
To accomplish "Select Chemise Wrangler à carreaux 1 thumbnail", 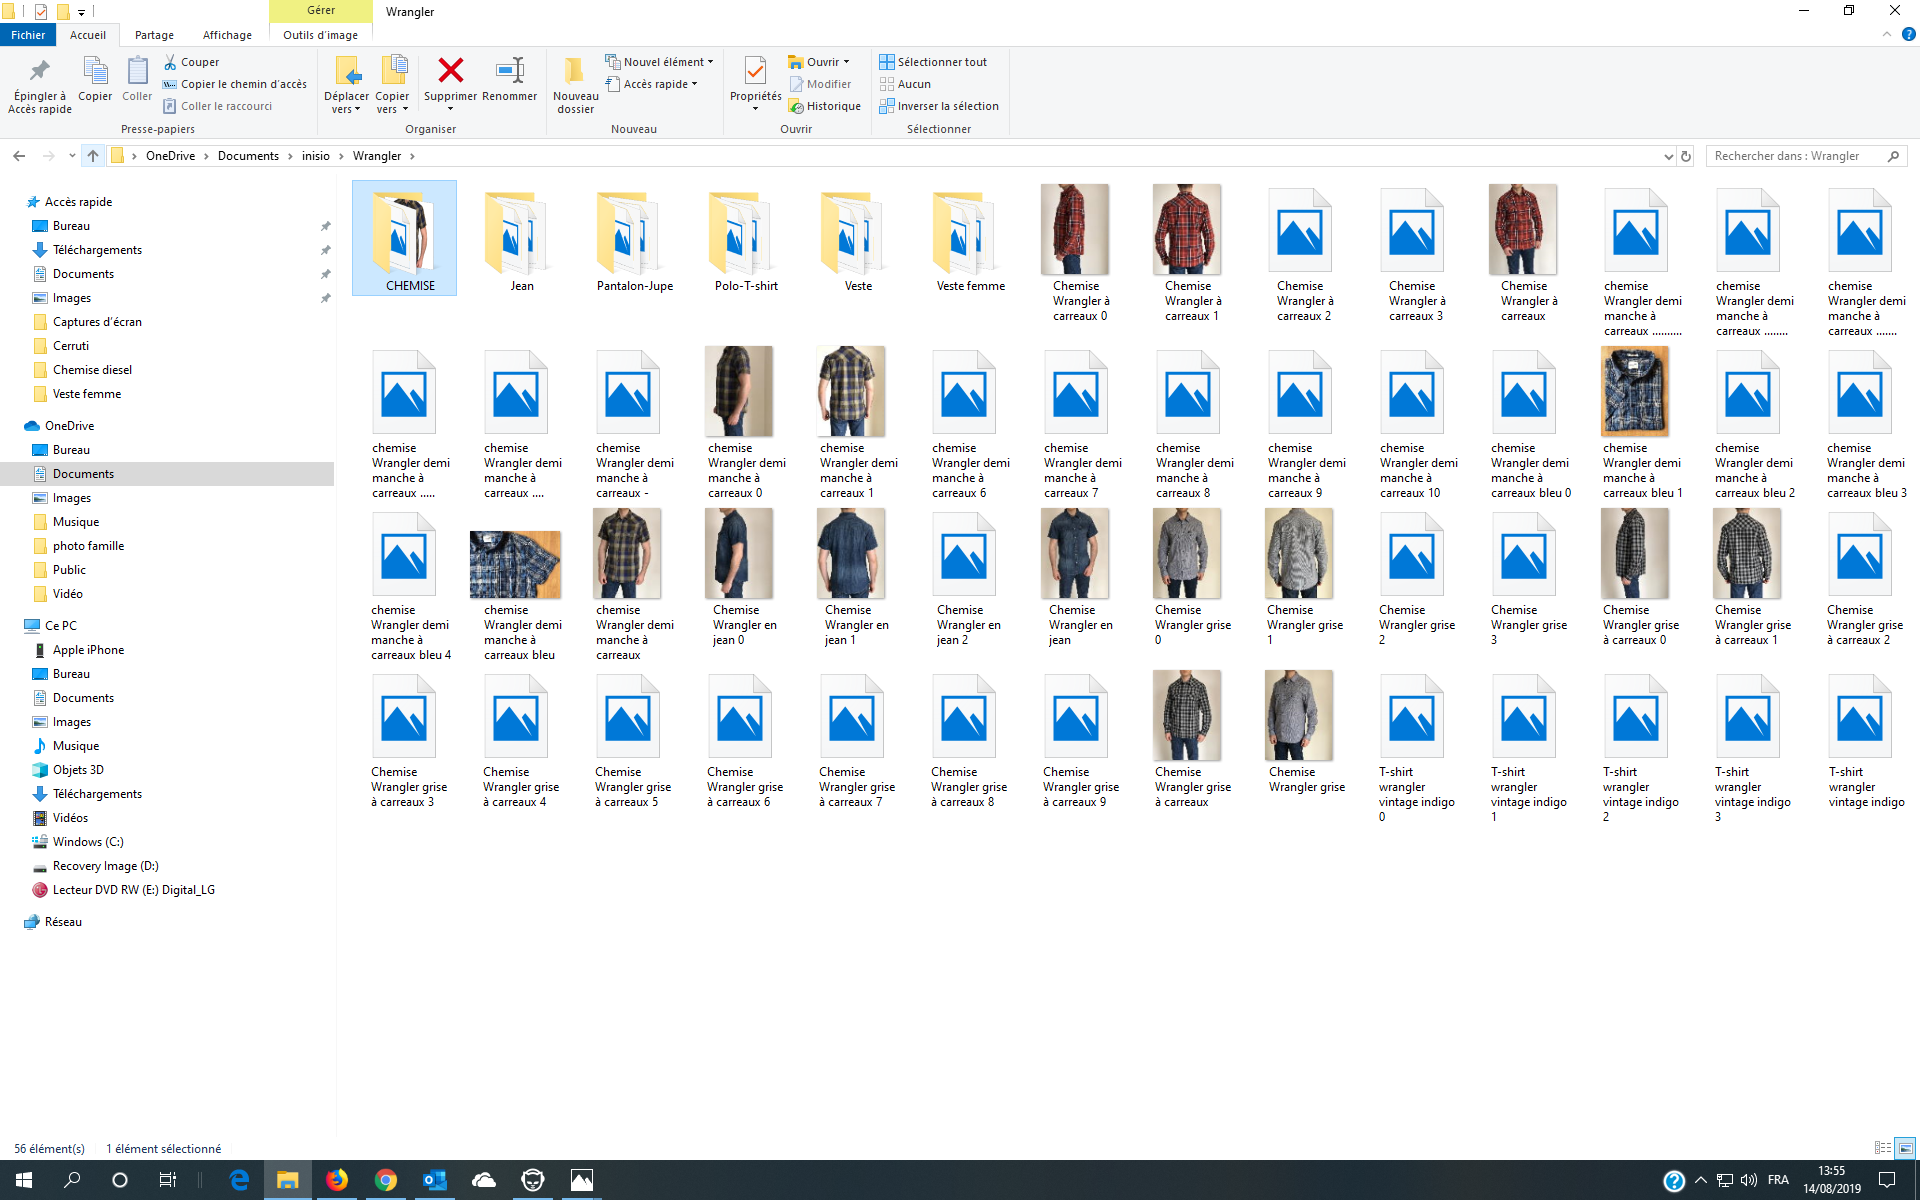I will click(x=1187, y=230).
